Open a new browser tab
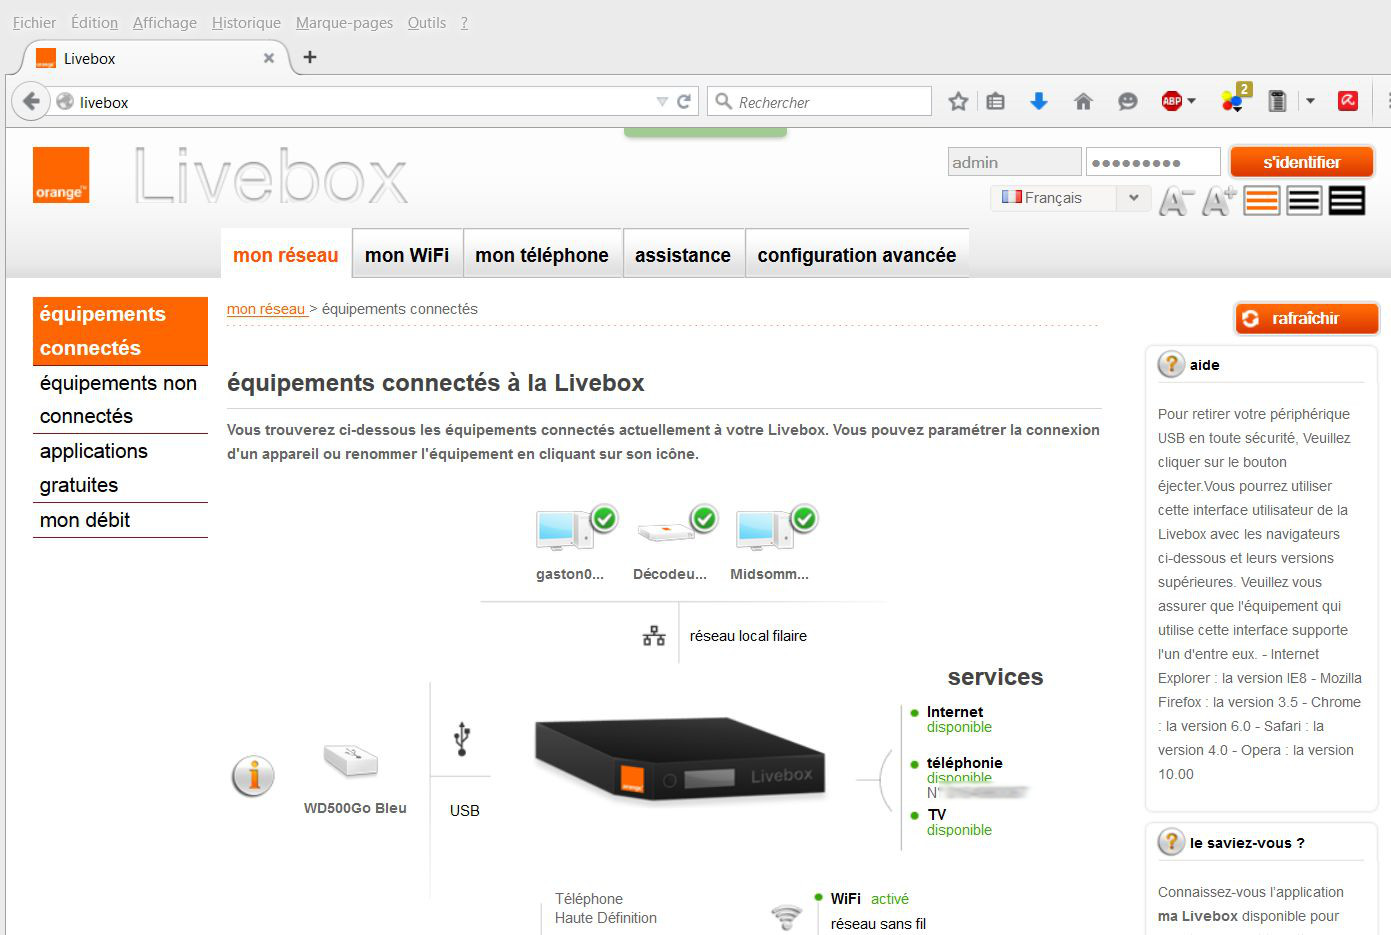This screenshot has width=1391, height=935. (310, 57)
